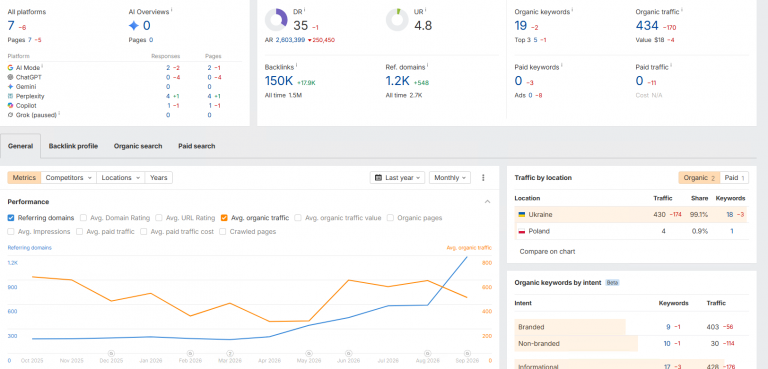Open Ukraine's 18 keywords link
Image resolution: width=768 pixels, height=369 pixels.
[x=730, y=215]
